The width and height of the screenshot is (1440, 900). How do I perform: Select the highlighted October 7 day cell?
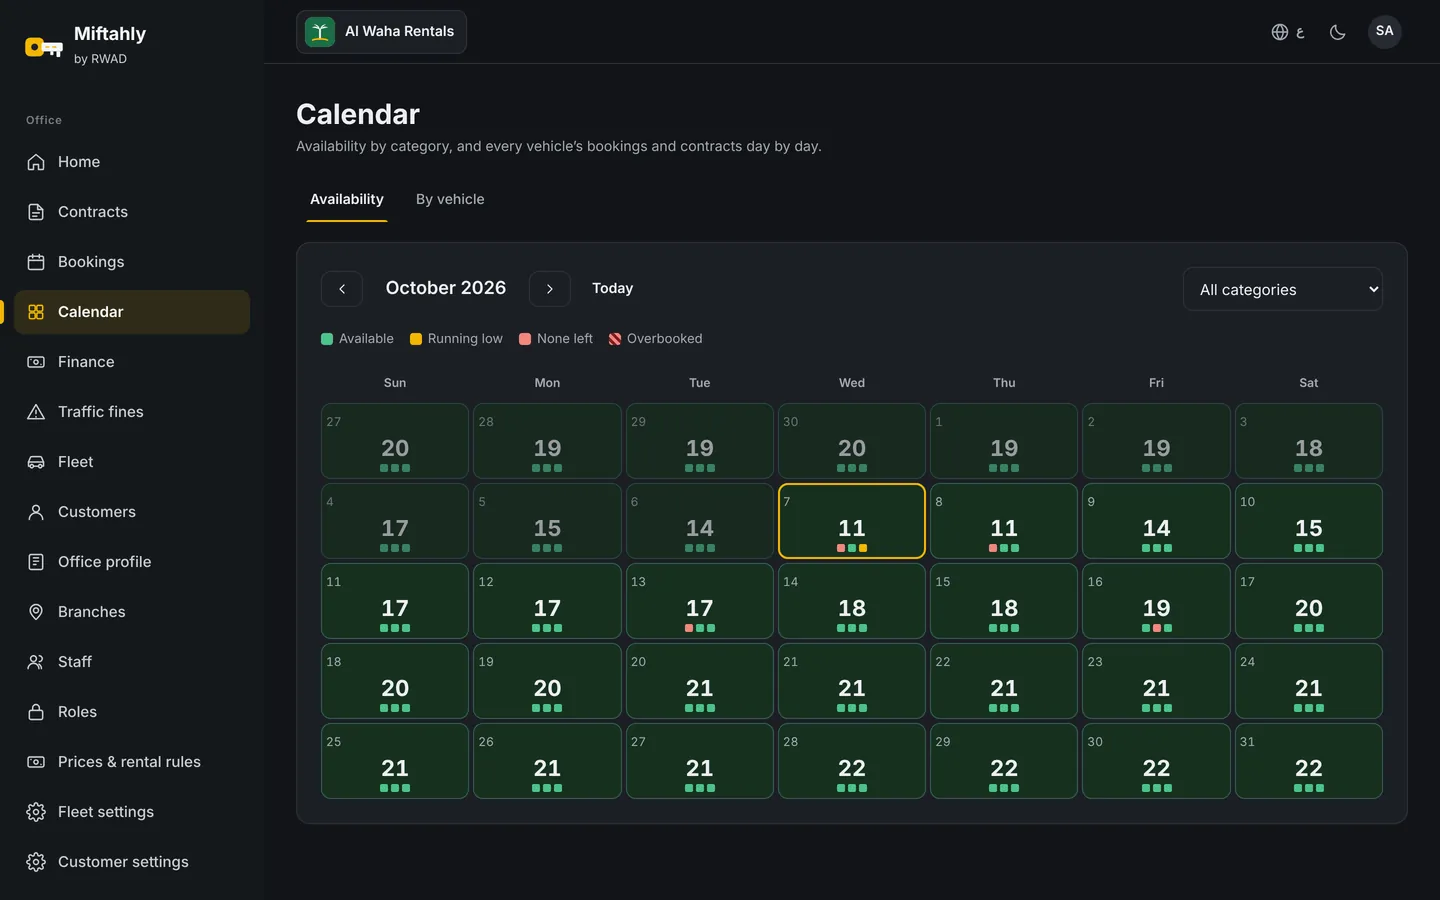point(852,521)
